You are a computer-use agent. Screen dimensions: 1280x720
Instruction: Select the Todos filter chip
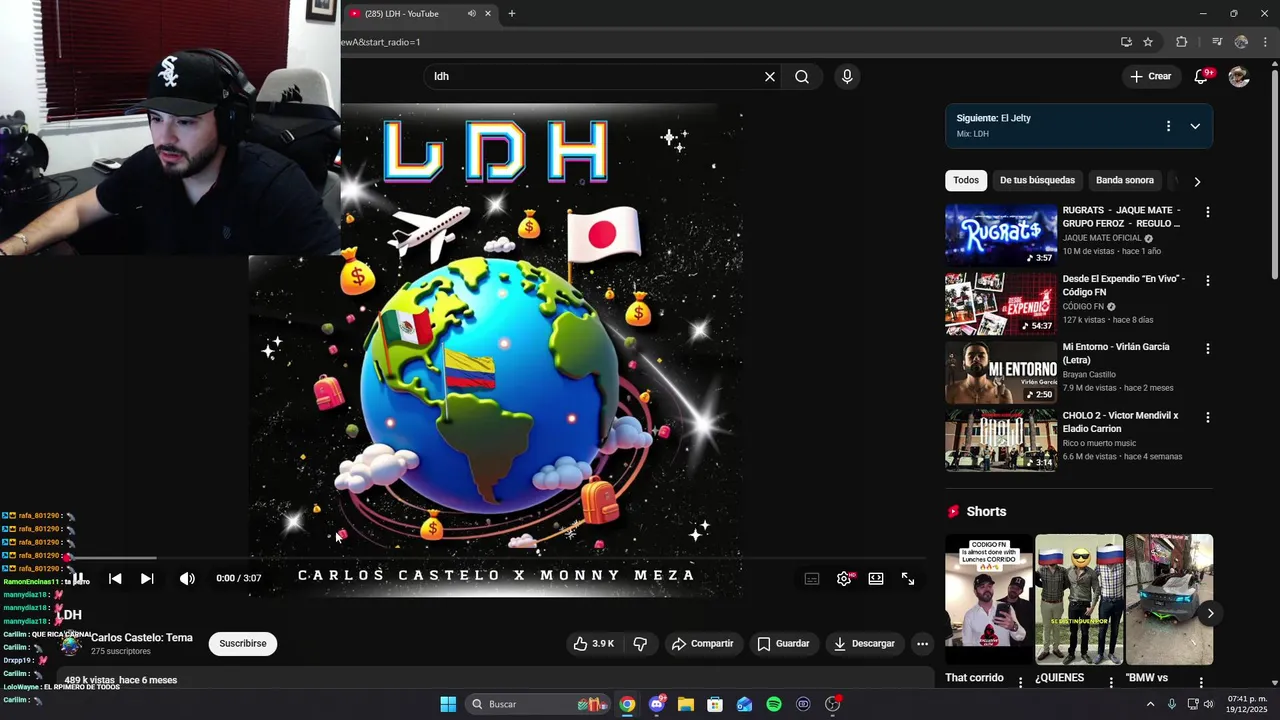[966, 181]
